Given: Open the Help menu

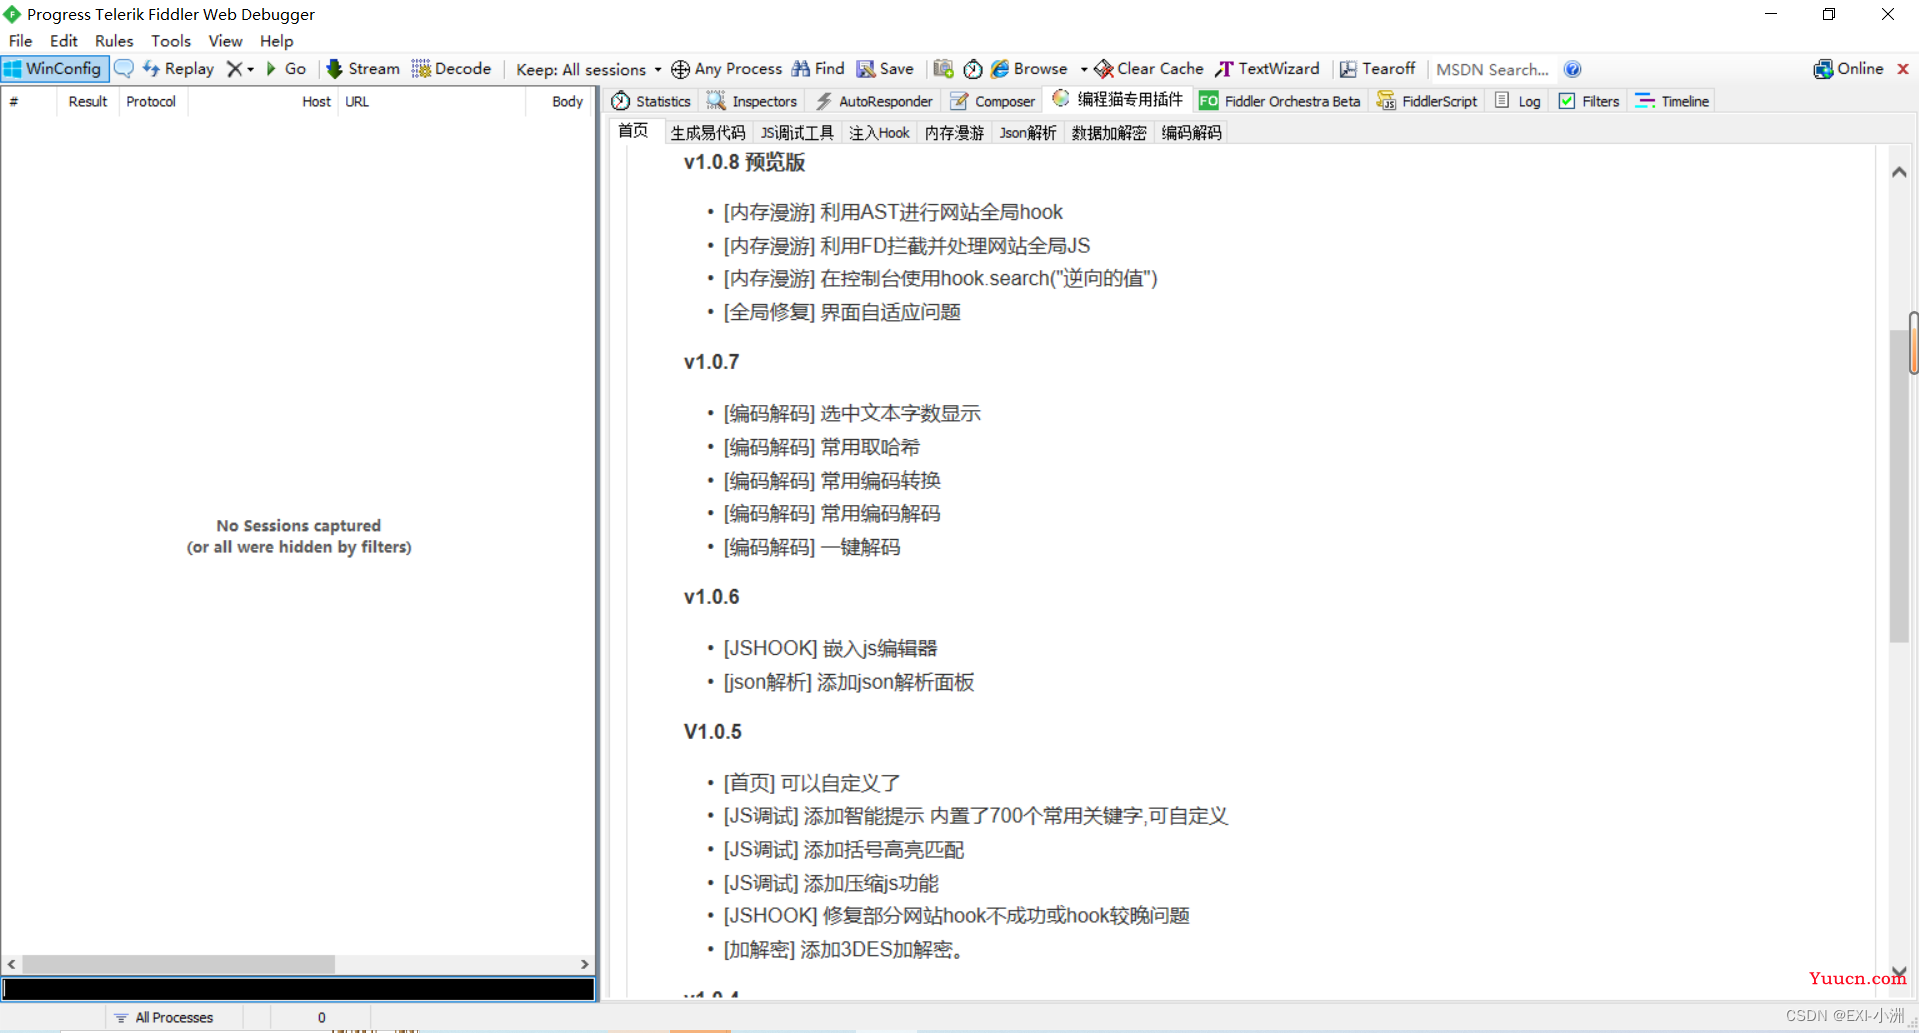Looking at the screenshot, I should pos(277,41).
